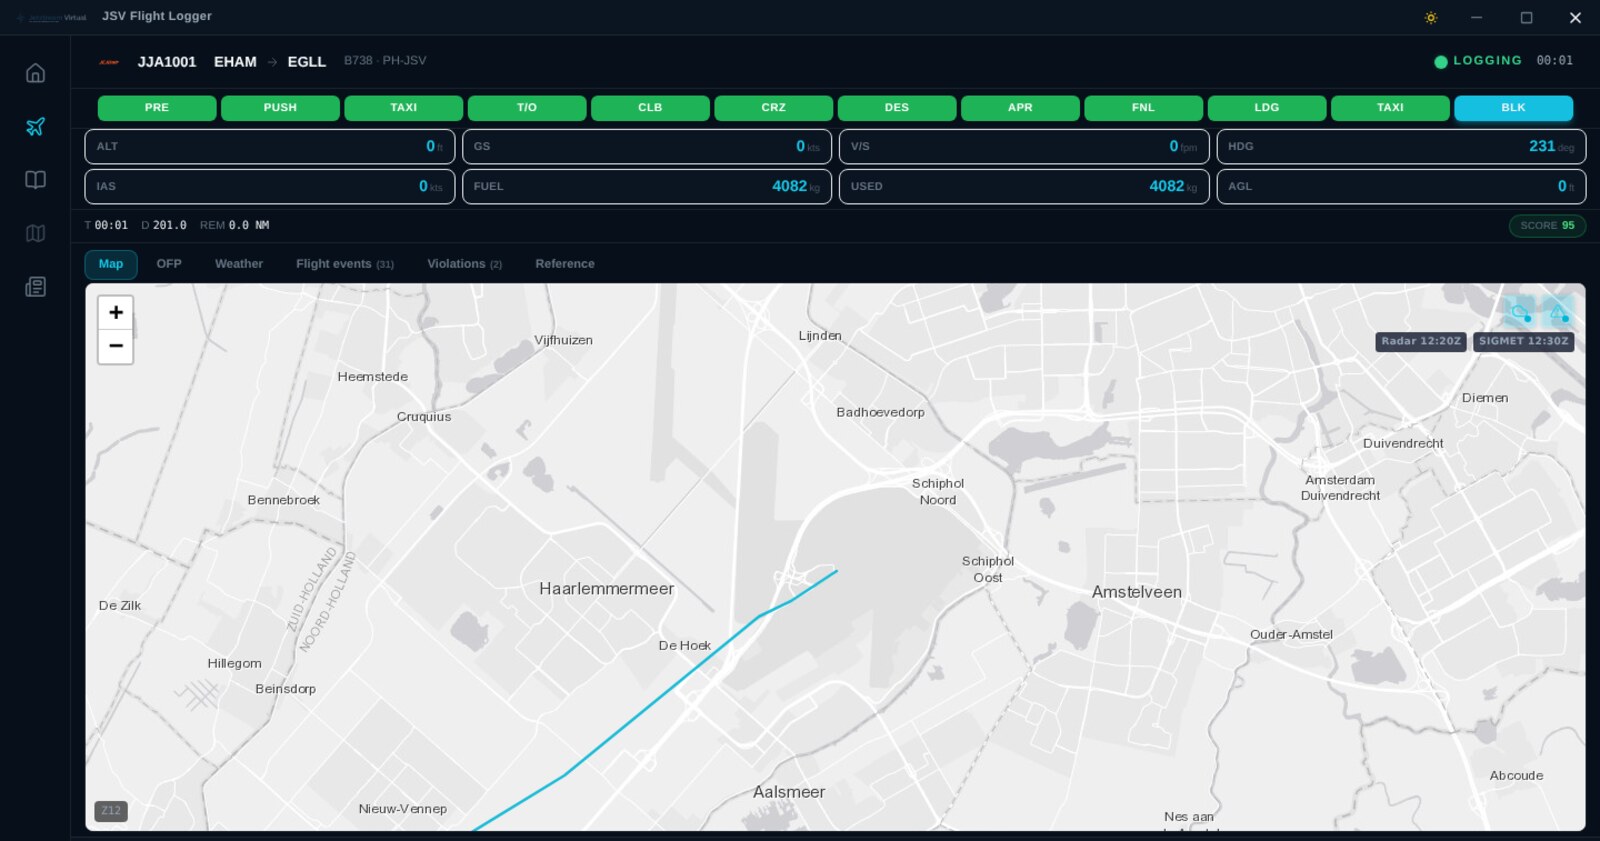Image resolution: width=1600 pixels, height=841 pixels.
Task: Click the SCORE 95 badge
Action: 1547,226
